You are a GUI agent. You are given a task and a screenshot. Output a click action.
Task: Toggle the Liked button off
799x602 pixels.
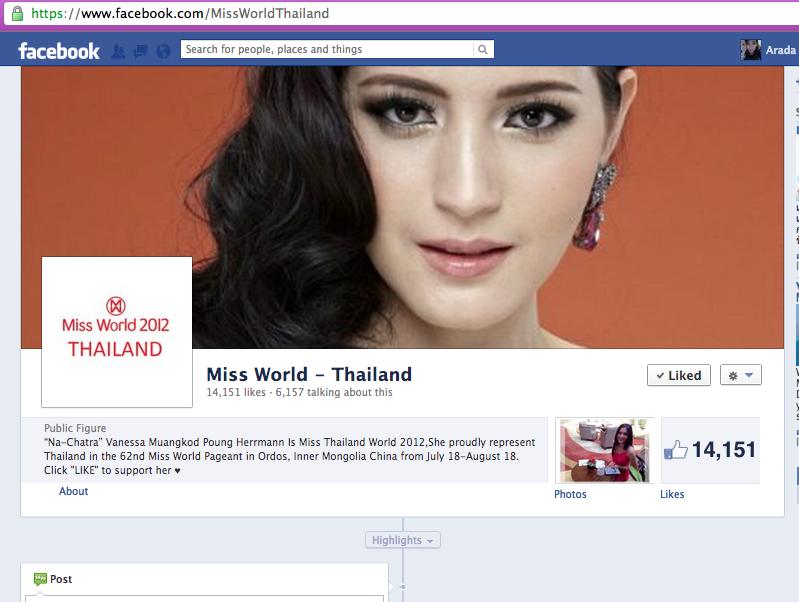coord(679,376)
